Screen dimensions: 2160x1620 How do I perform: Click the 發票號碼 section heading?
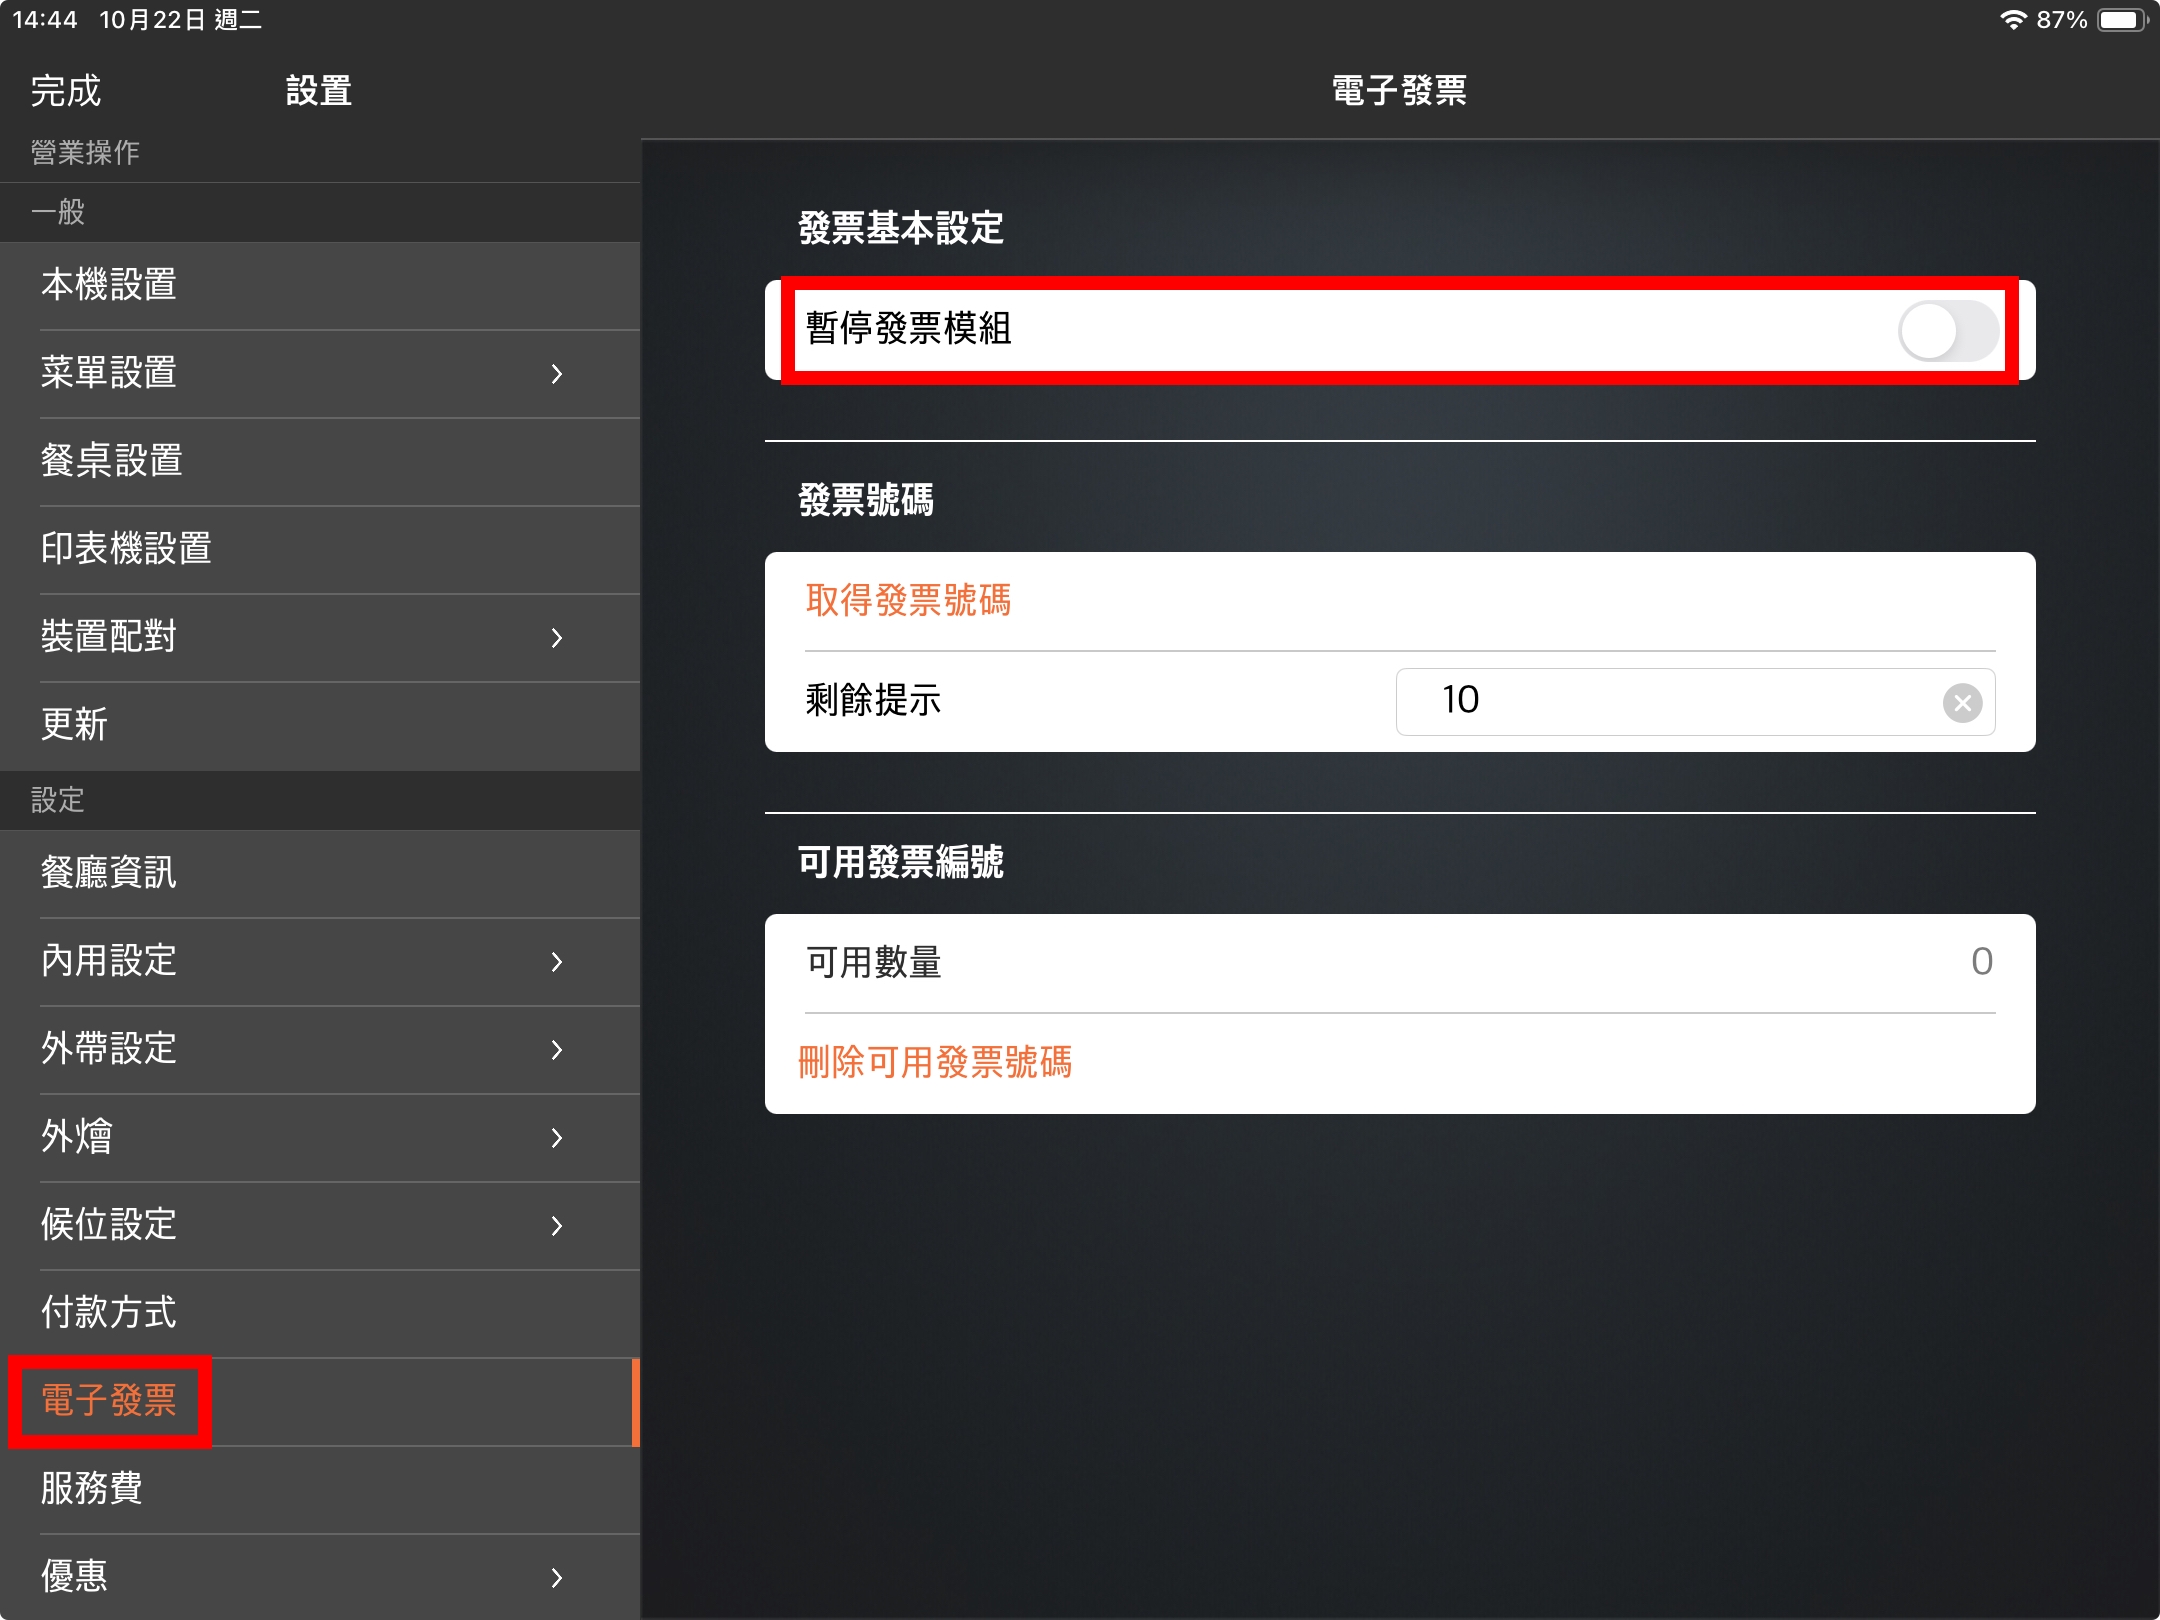pos(866,500)
